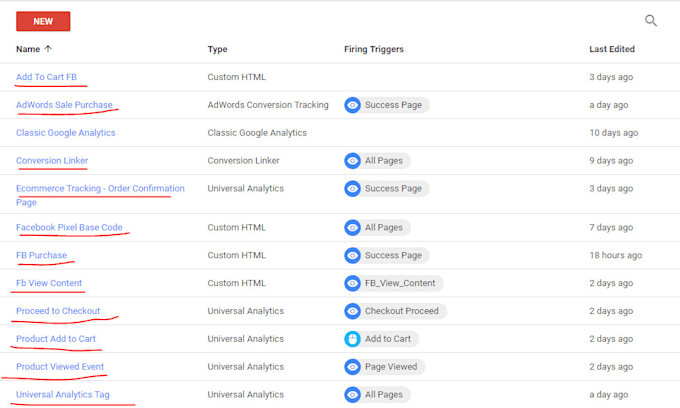680x408 pixels.
Task: Click eye icon of Facebook Pixel All Pages trigger
Action: click(352, 228)
